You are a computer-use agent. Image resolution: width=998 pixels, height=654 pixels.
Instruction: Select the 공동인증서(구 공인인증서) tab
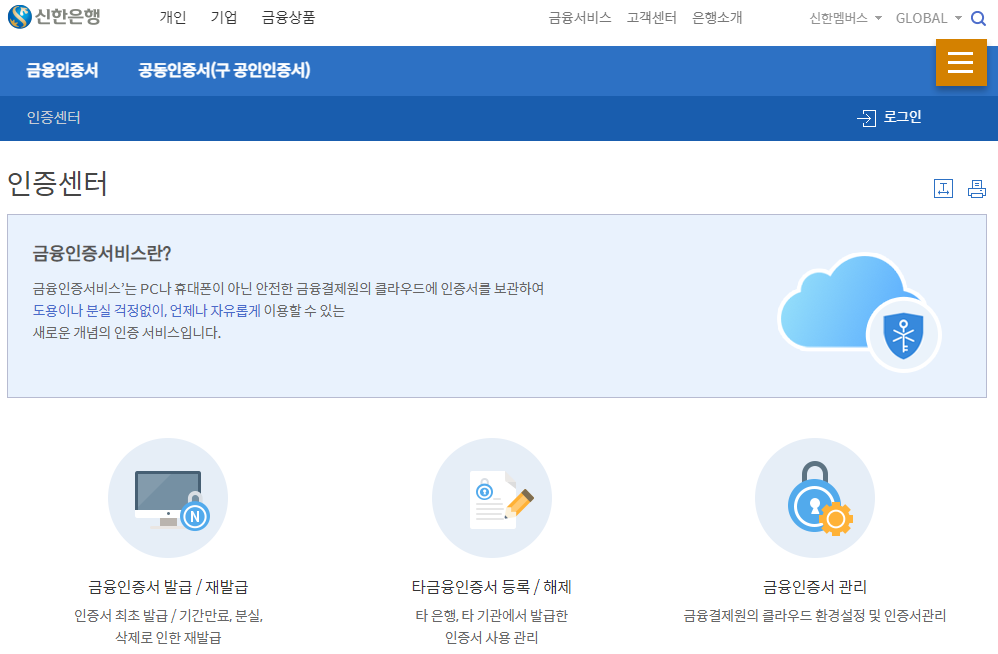pos(225,70)
